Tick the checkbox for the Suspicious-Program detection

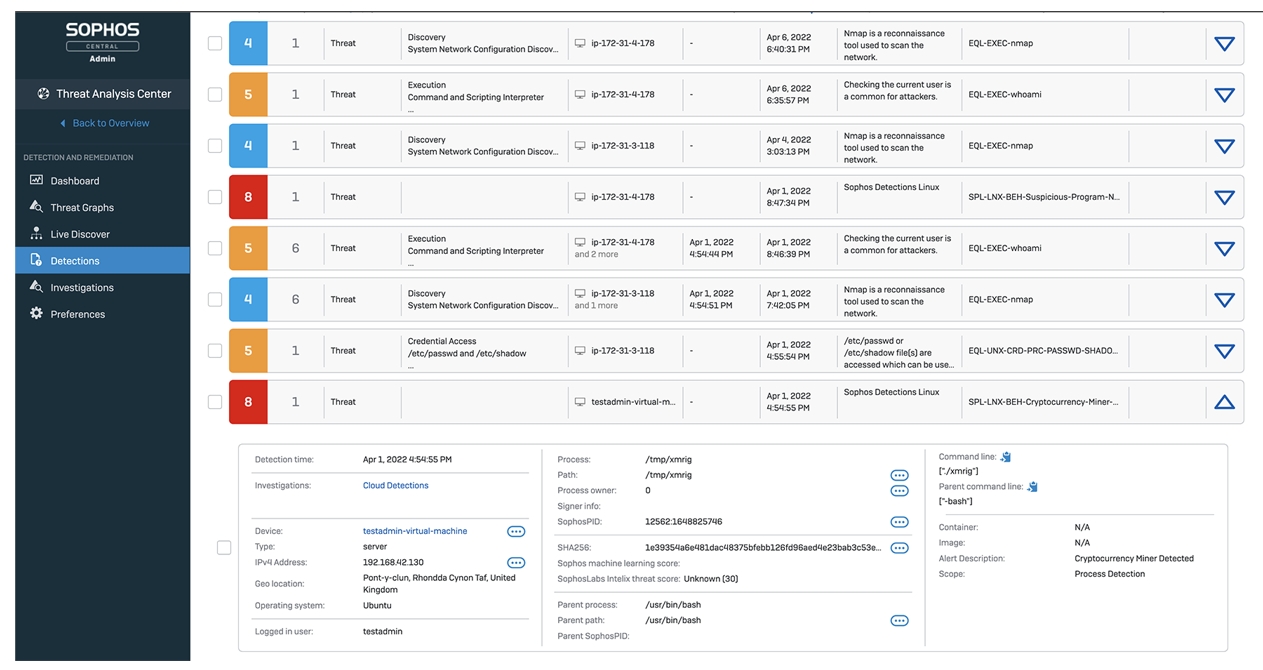(215, 197)
